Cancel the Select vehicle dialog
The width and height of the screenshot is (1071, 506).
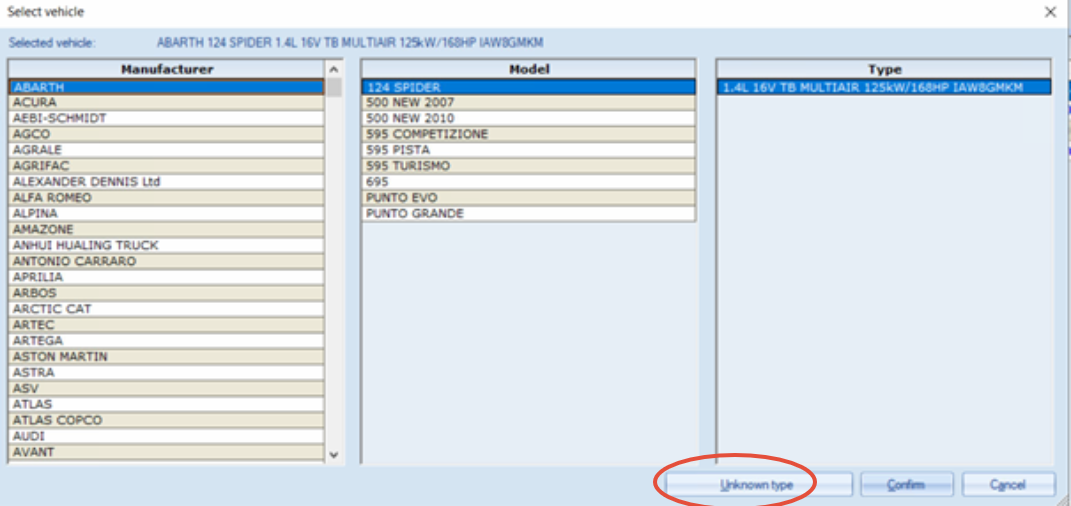(1008, 485)
